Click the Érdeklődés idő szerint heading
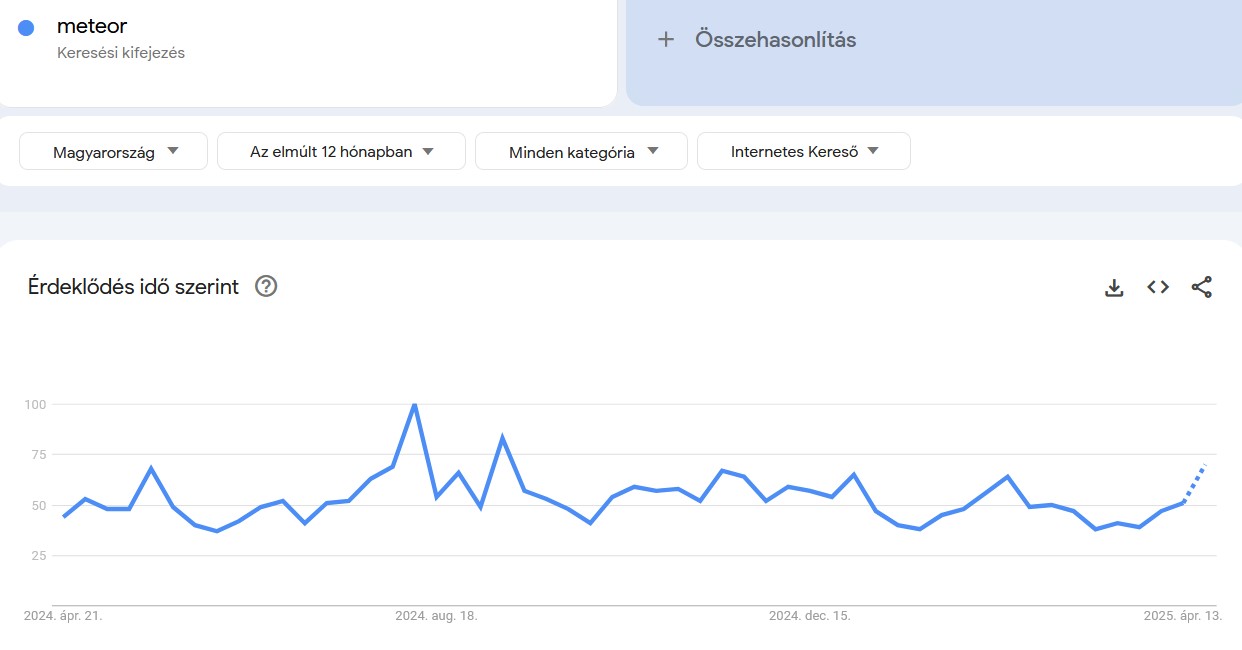Viewport: 1242px width, 650px height. [x=133, y=287]
